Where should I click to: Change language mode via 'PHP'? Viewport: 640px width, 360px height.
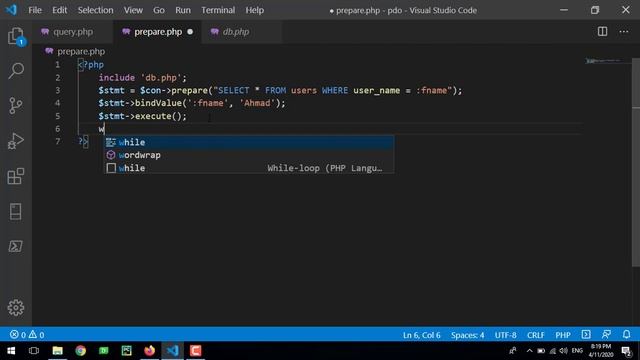coord(563,335)
